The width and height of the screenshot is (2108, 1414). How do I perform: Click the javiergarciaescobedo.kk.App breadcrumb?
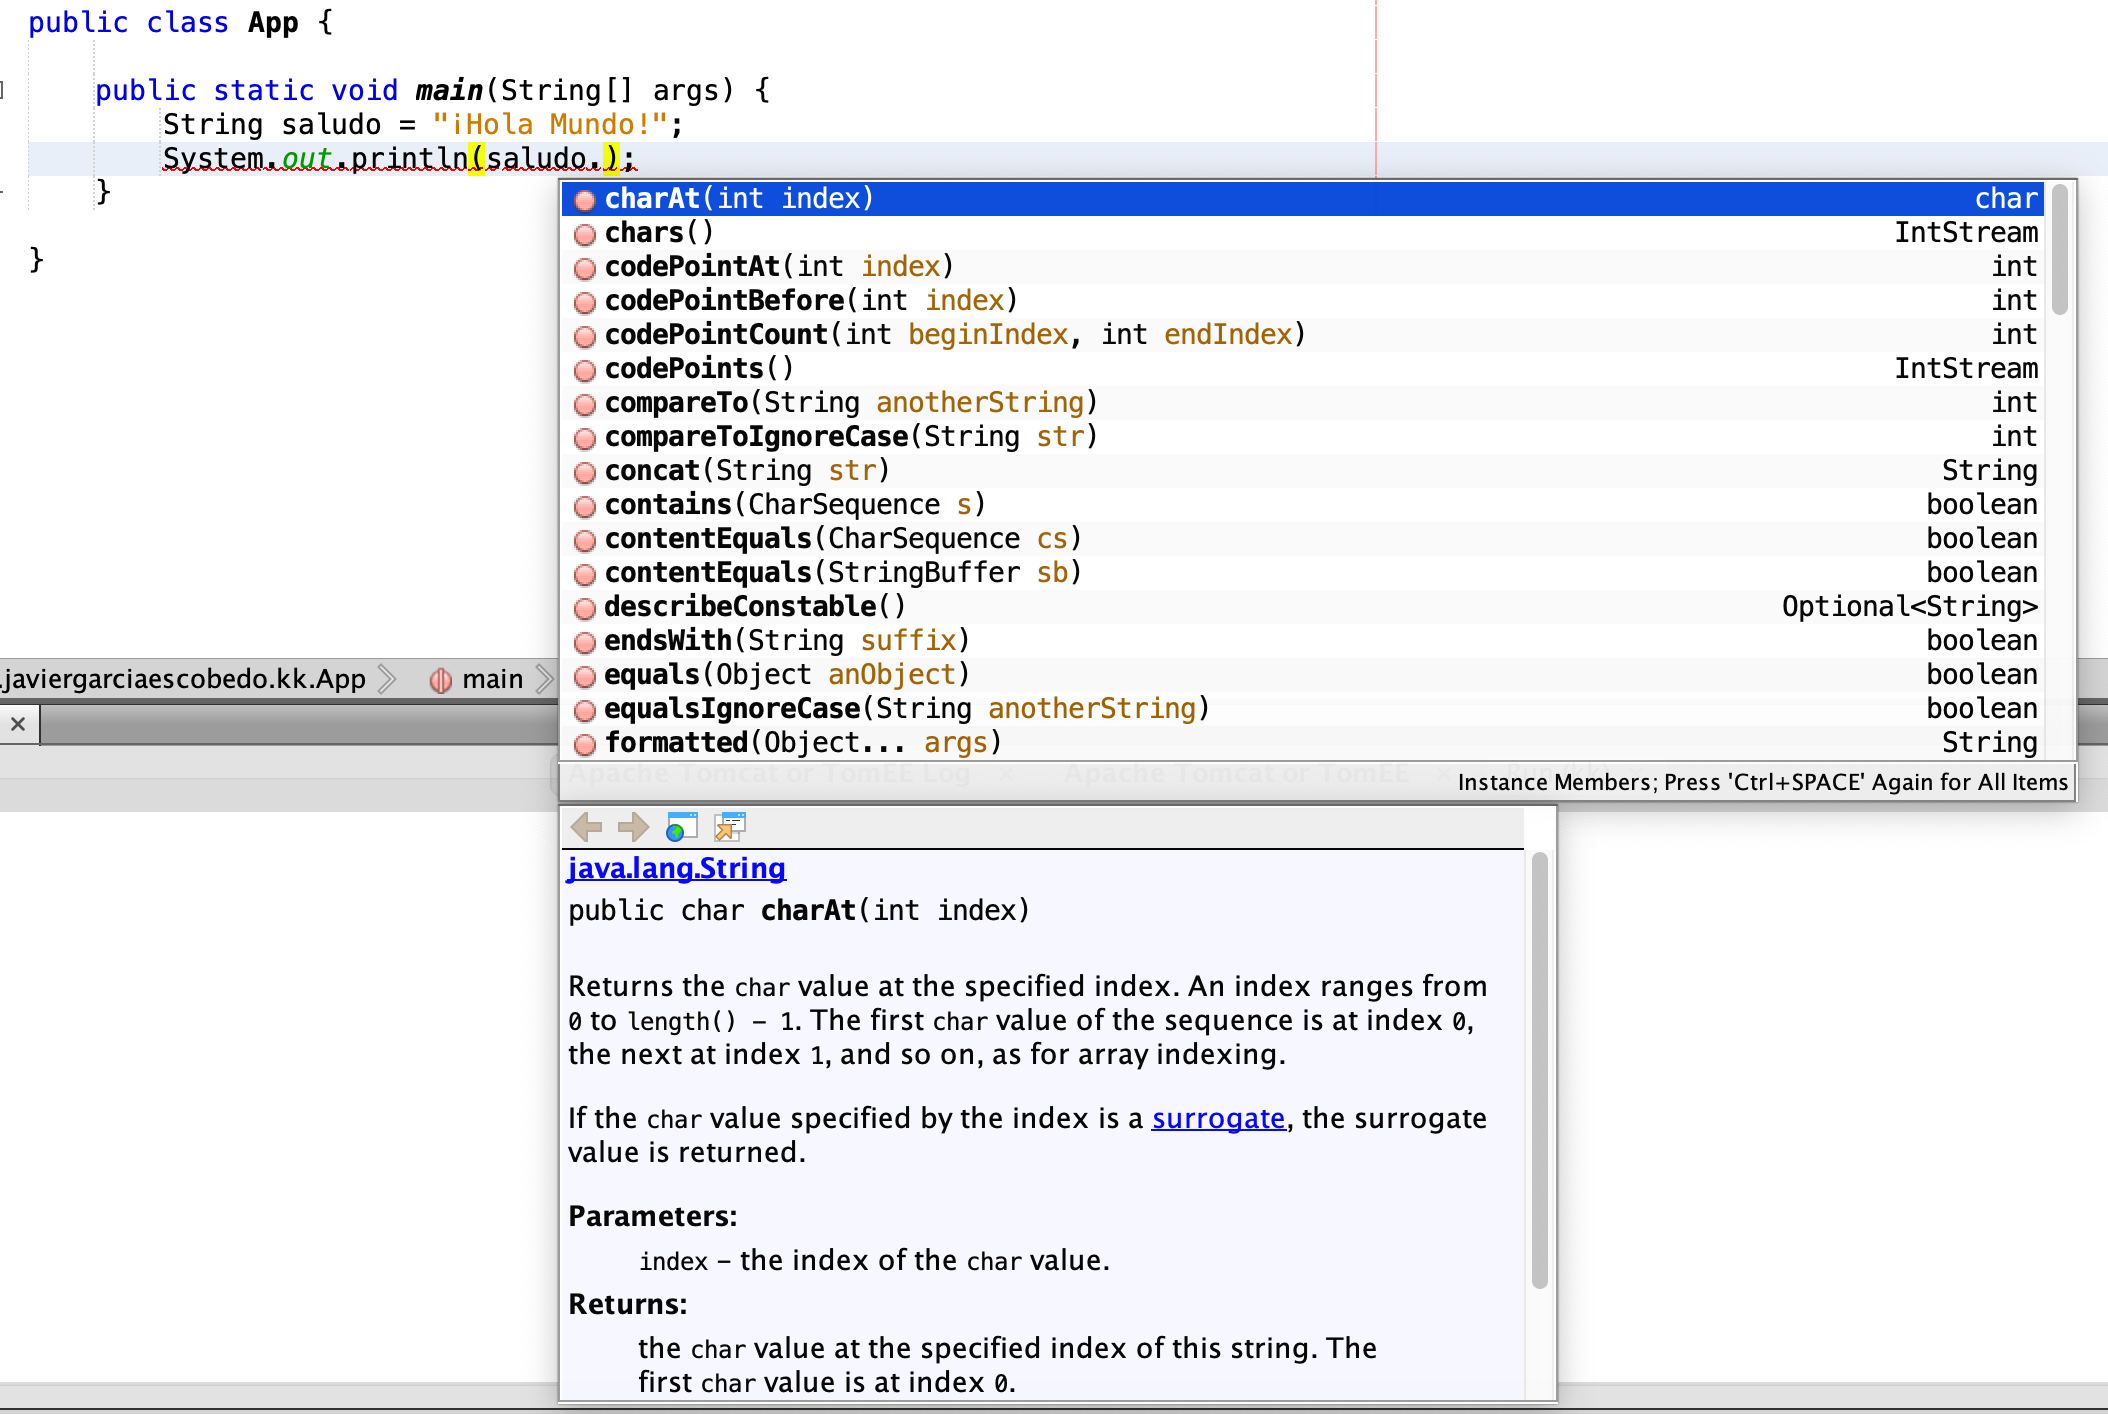tap(184, 680)
